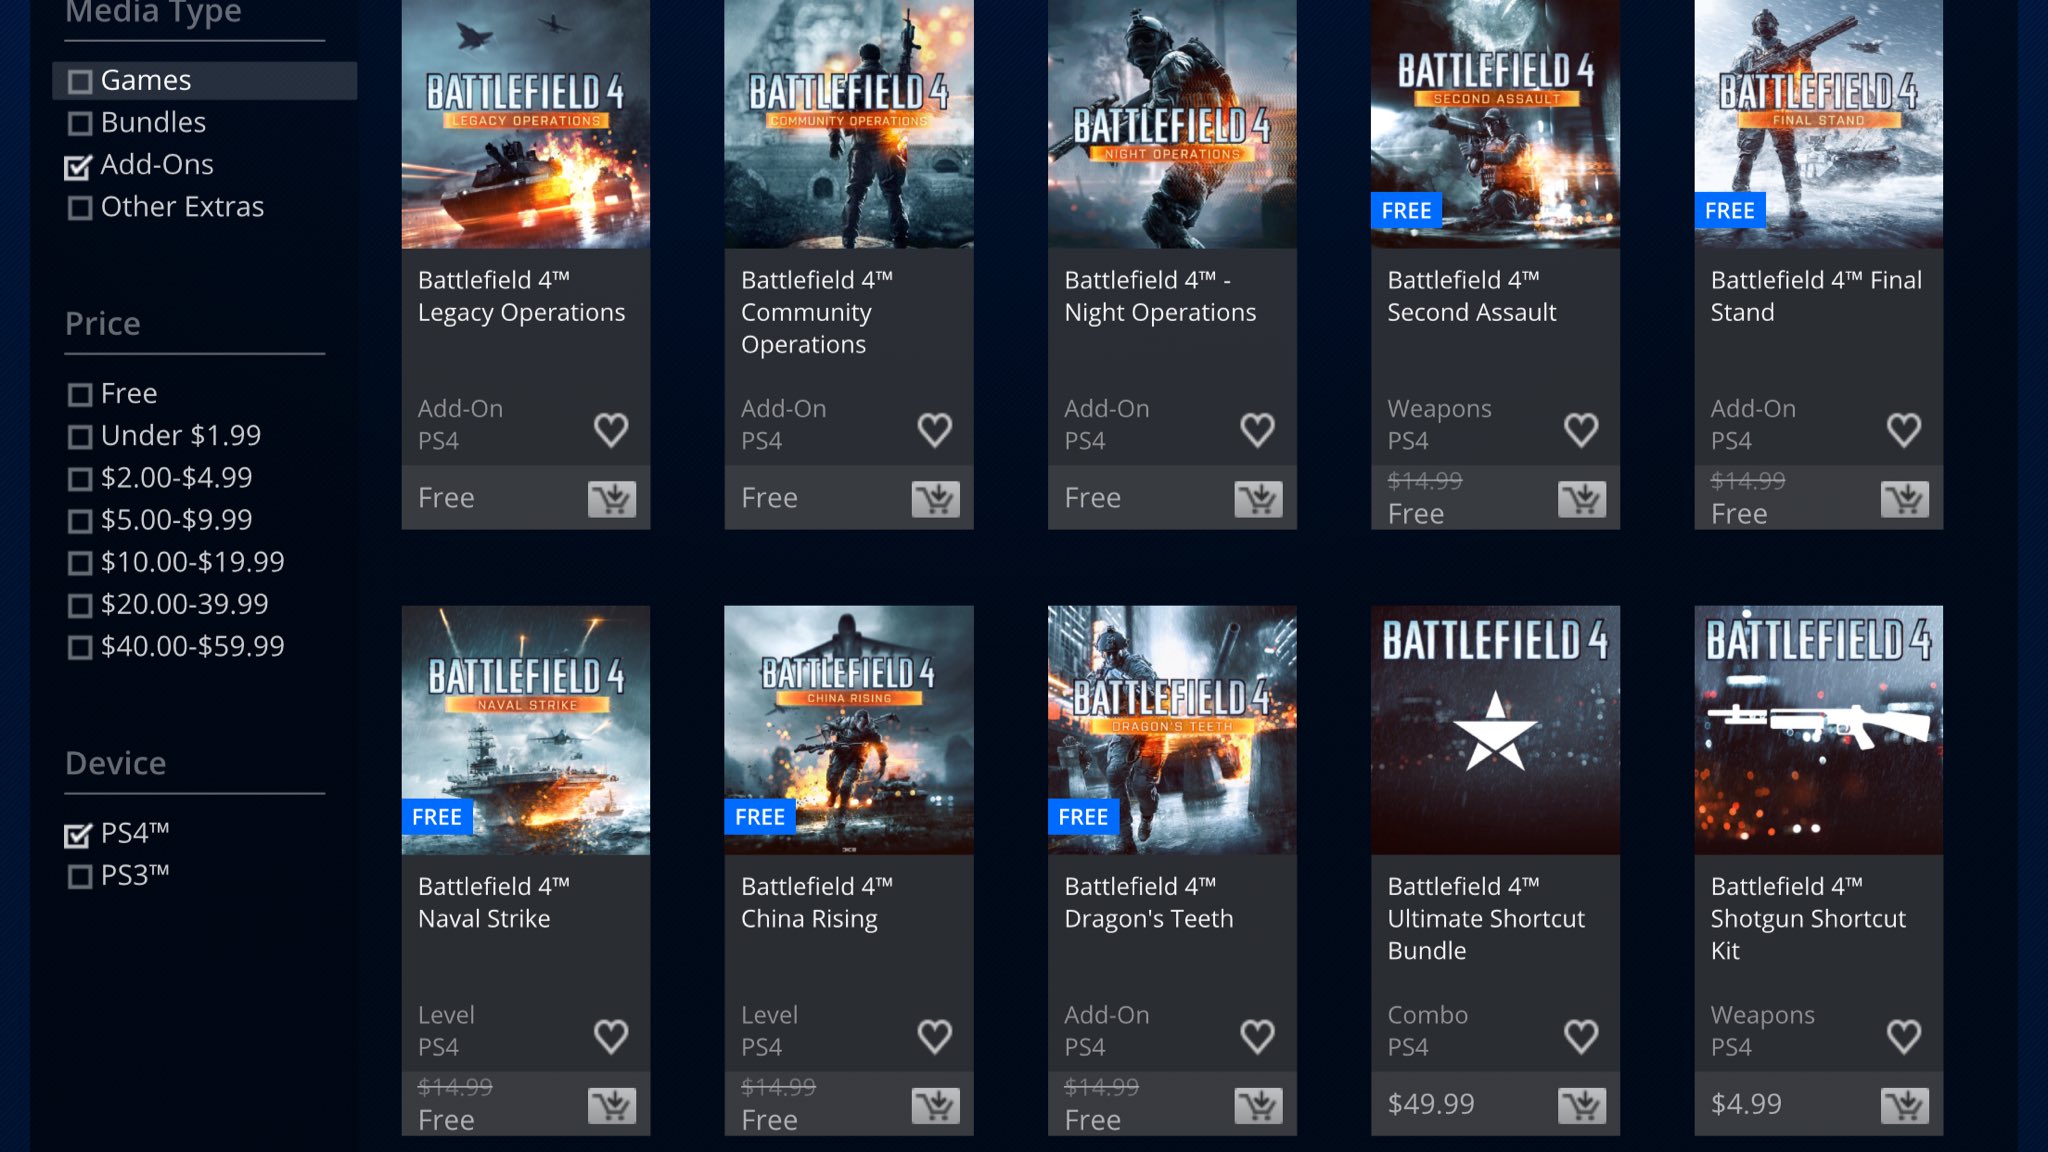2048x1152 pixels.
Task: Add Final Stand to wishlist with heart
Action: pyautogui.click(x=1904, y=430)
